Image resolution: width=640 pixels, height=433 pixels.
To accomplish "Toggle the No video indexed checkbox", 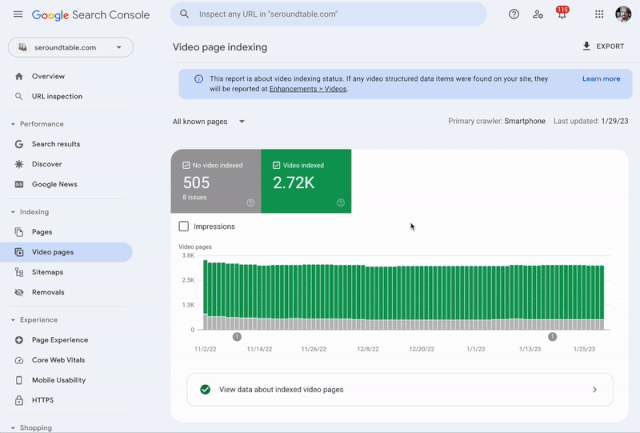I will point(186,165).
